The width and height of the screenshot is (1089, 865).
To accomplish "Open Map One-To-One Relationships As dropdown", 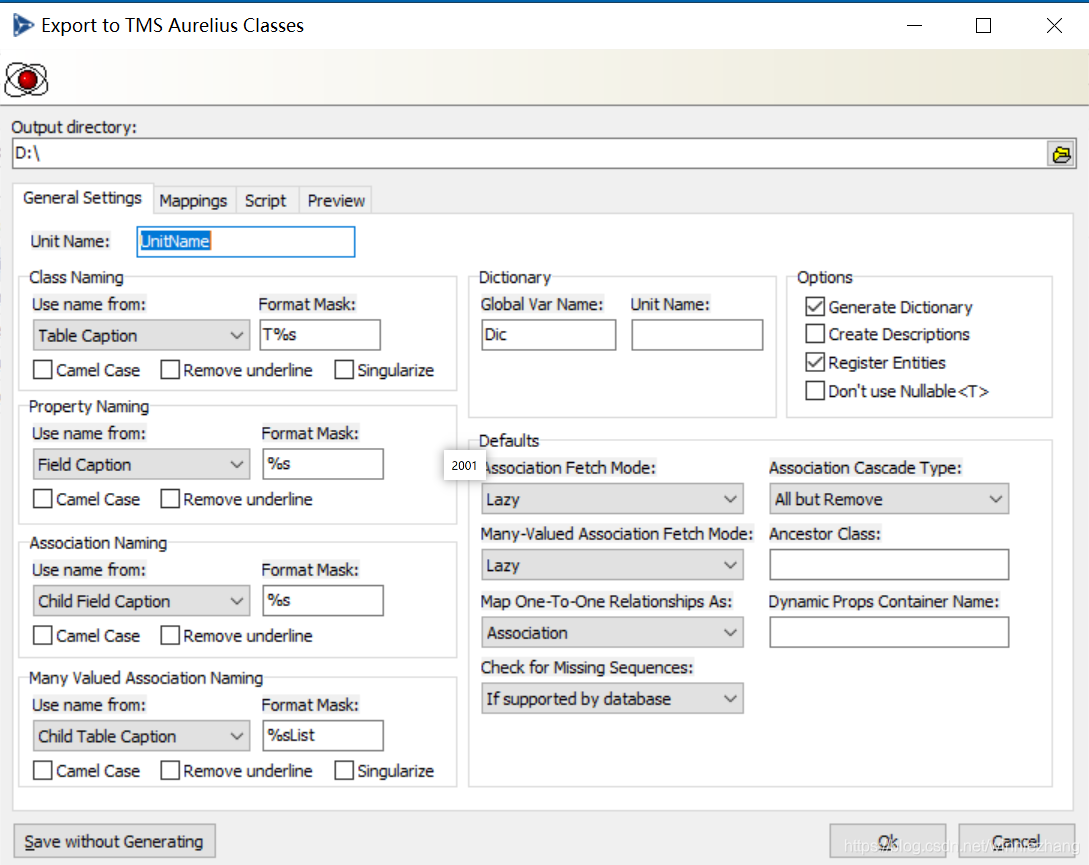I will coord(612,632).
